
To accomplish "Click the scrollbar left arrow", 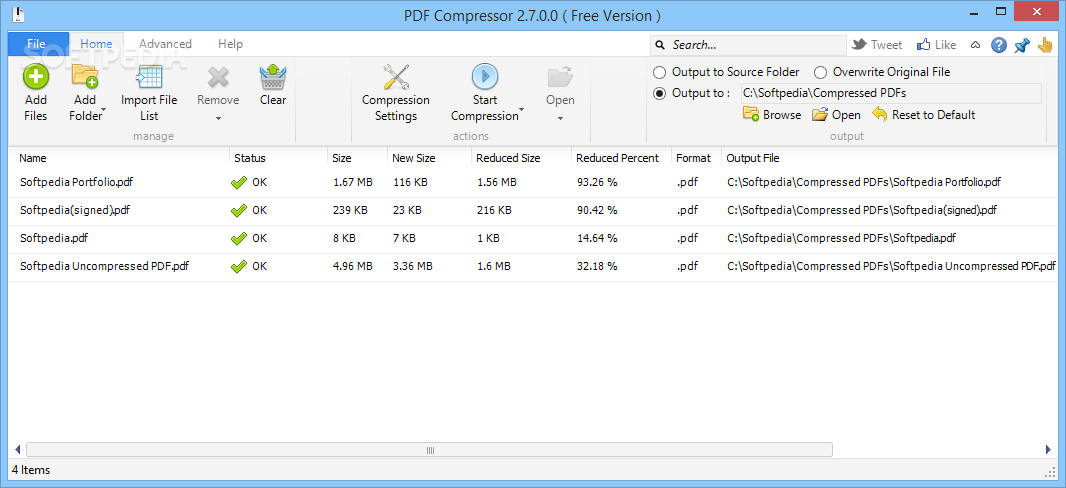I will pos(17,449).
